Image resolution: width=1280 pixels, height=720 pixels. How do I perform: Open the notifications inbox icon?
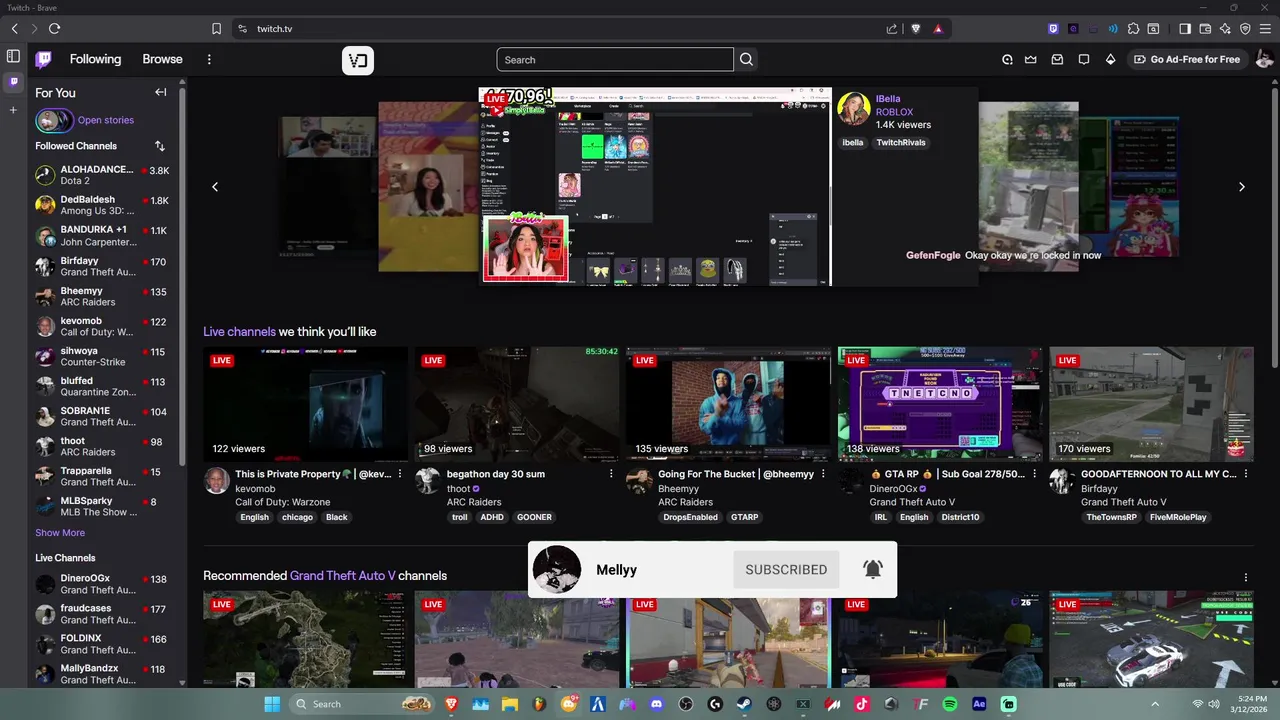pyautogui.click(x=1057, y=59)
